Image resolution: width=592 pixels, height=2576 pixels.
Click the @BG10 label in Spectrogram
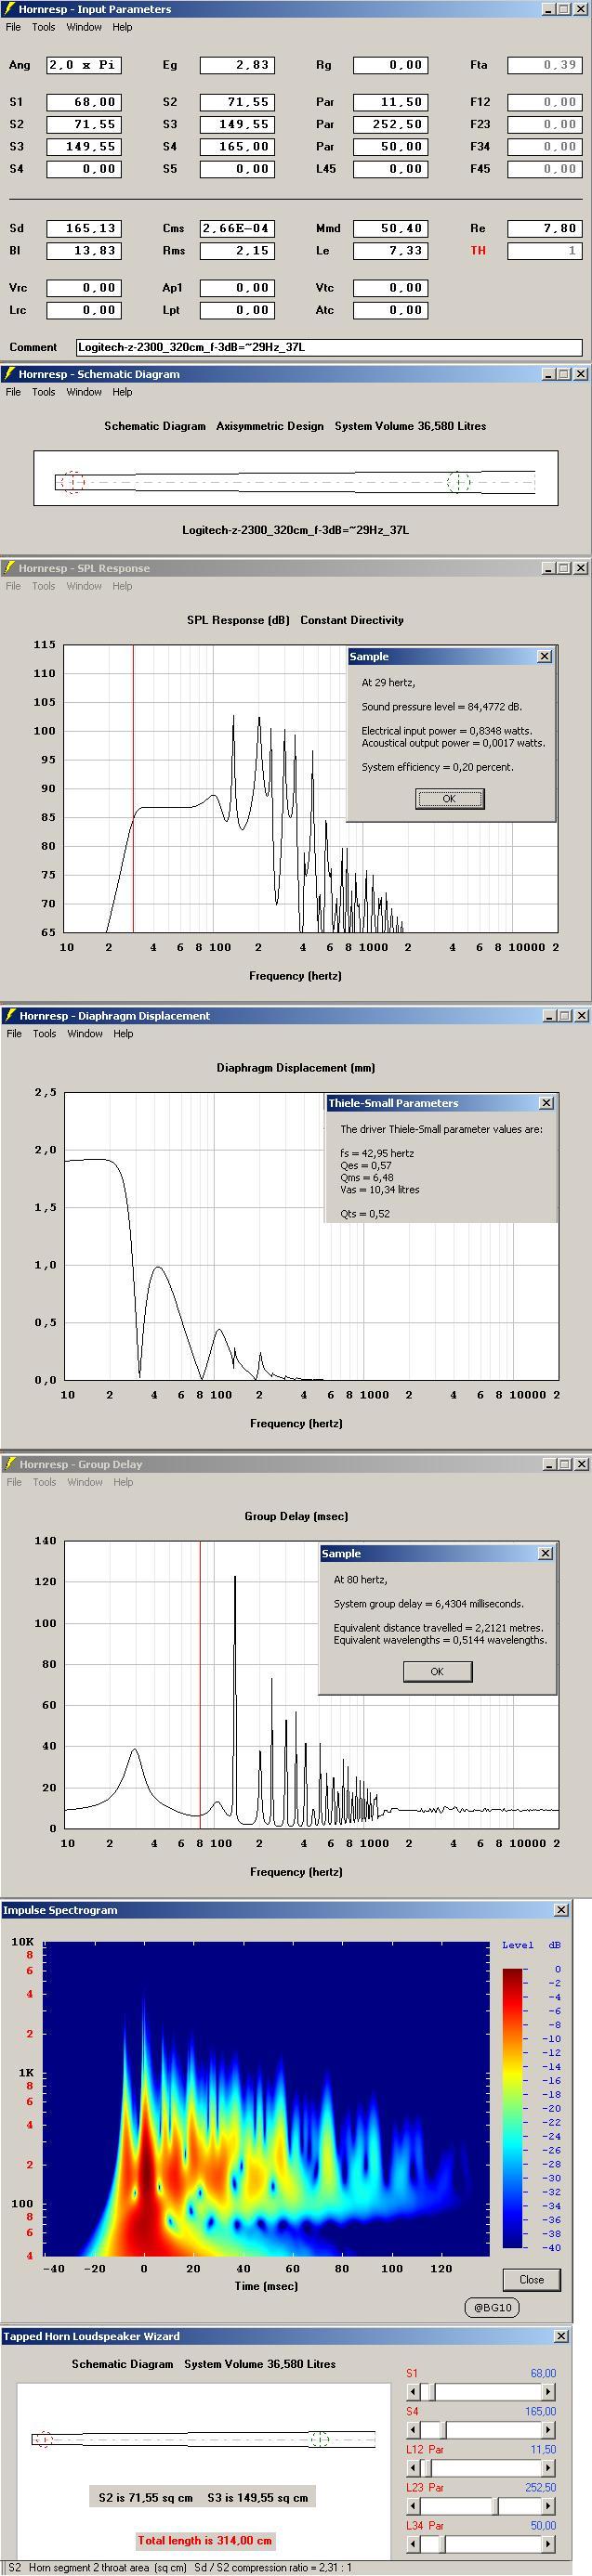(492, 2308)
